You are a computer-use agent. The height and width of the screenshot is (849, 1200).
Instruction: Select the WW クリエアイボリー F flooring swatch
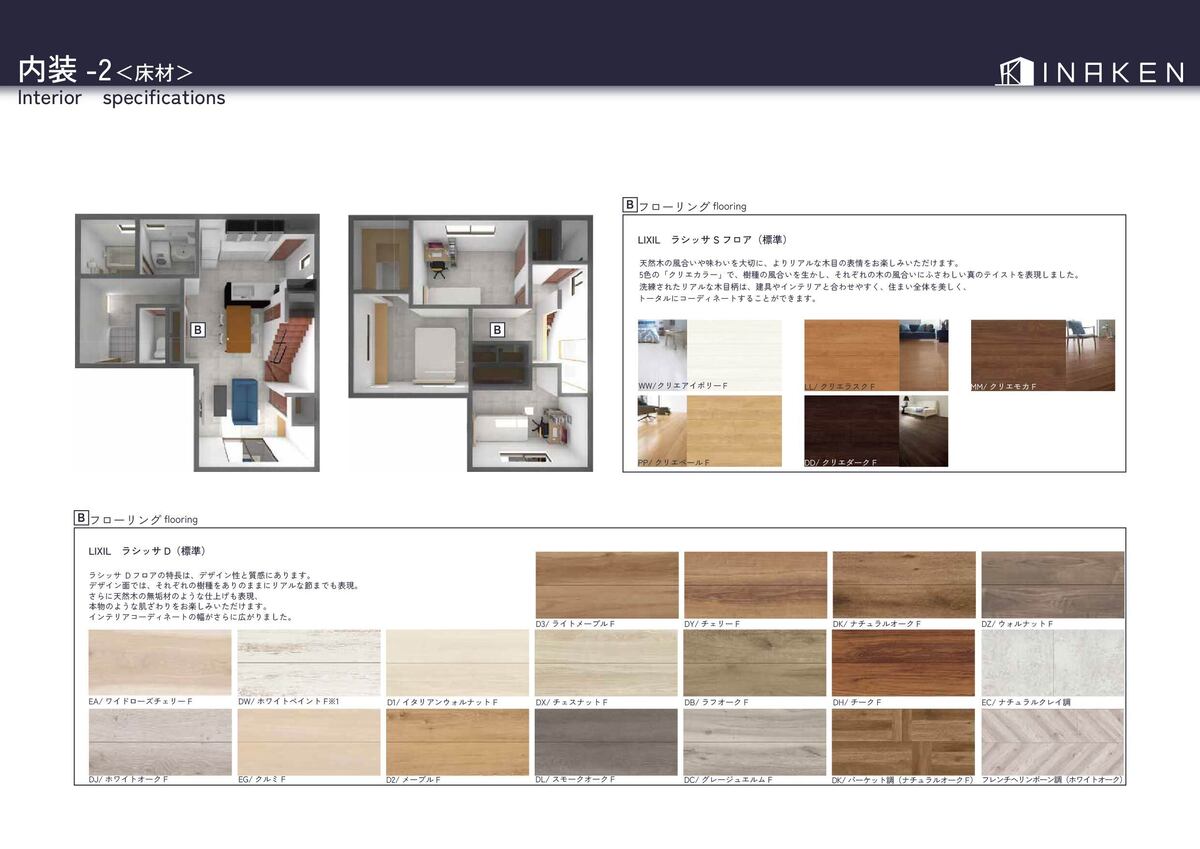tap(709, 354)
